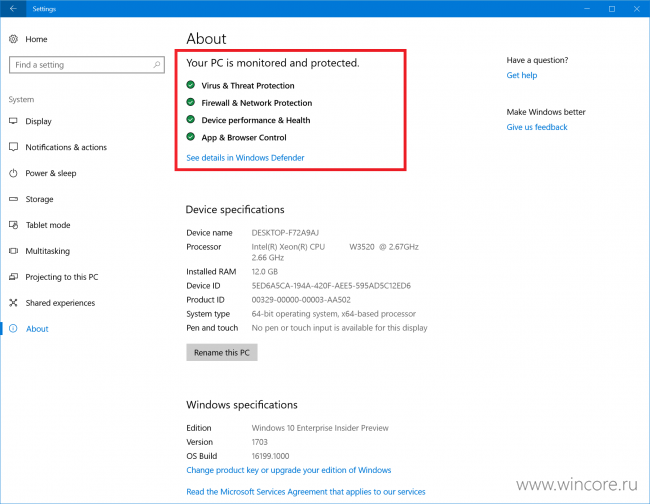Focus the Find a setting search box
Viewport: 650px width, 504px height.
(87, 65)
